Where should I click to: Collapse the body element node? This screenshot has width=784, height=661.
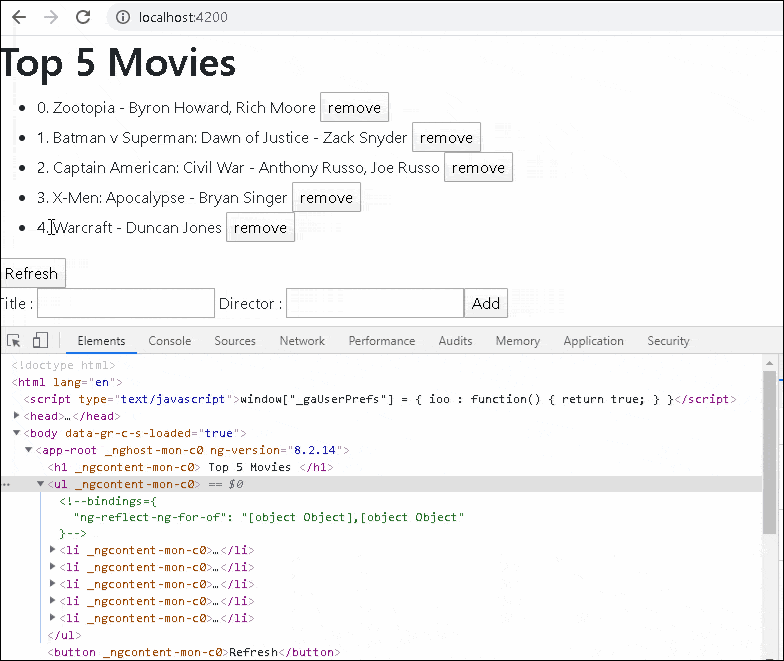(x=14, y=433)
